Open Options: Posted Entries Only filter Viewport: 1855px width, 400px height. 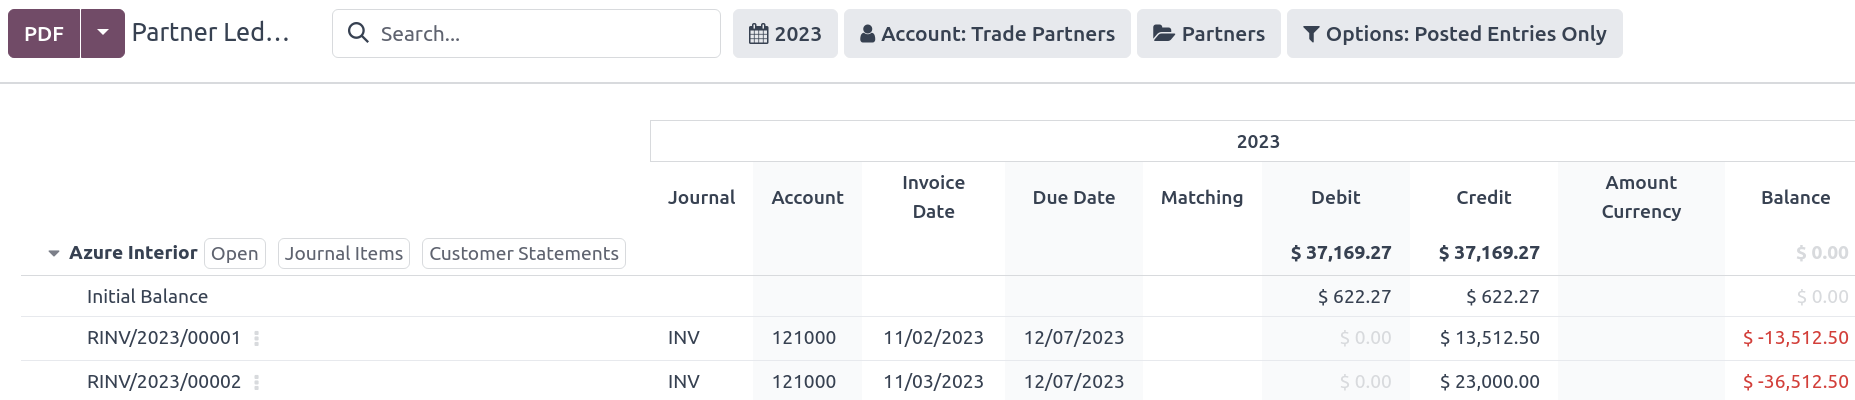tap(1454, 34)
